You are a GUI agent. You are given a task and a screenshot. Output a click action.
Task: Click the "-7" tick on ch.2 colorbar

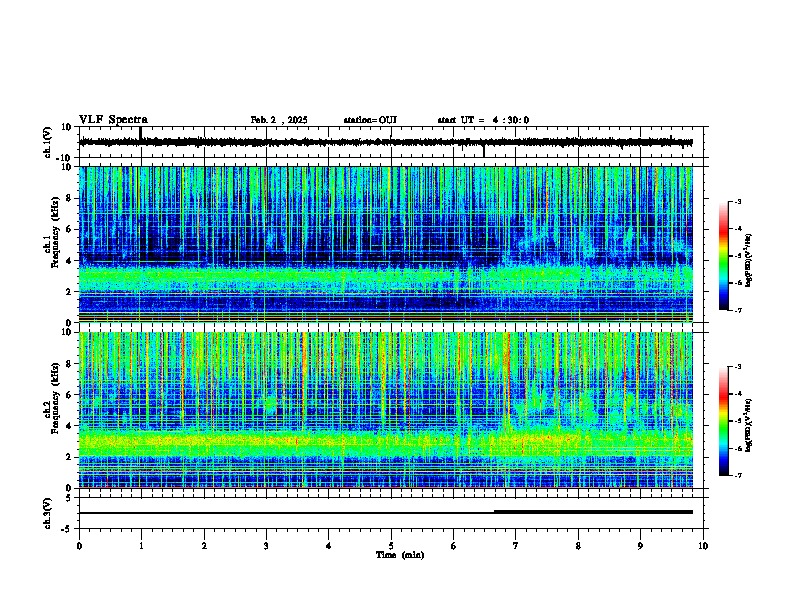pos(737,475)
